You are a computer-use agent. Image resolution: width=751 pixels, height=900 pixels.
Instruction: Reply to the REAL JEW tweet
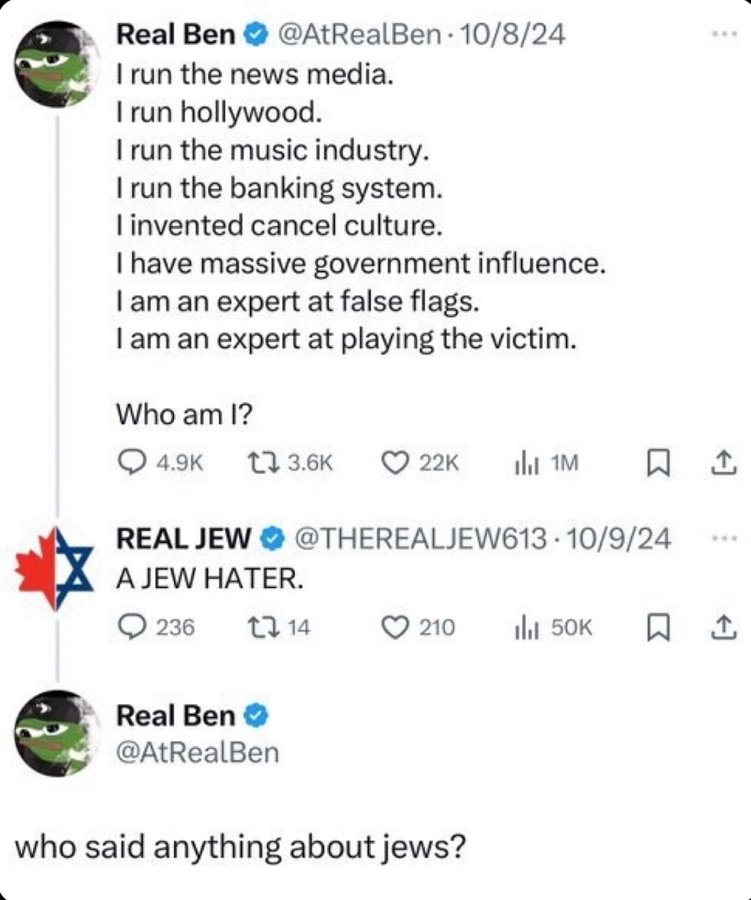156,627
